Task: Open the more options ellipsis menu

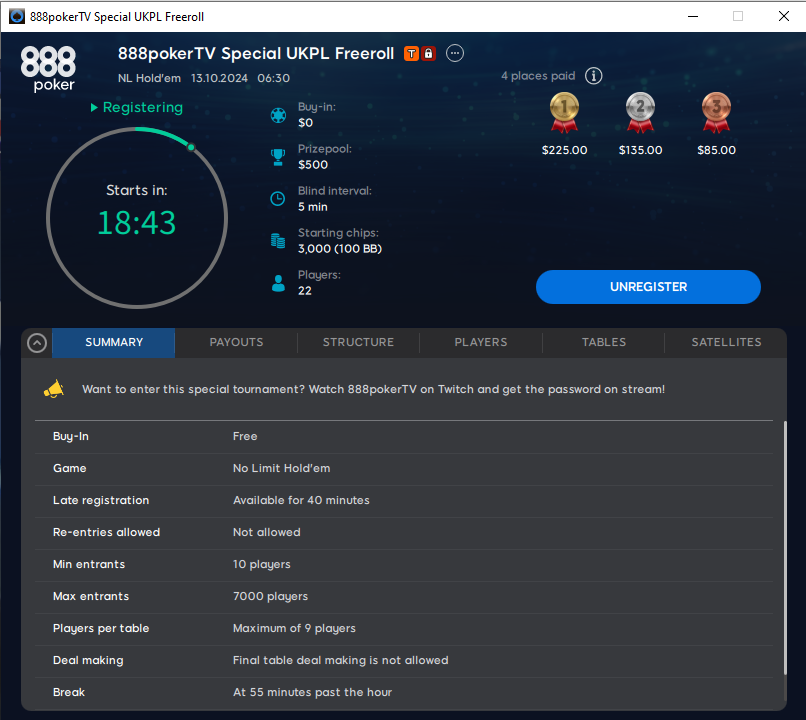Action: tap(455, 53)
